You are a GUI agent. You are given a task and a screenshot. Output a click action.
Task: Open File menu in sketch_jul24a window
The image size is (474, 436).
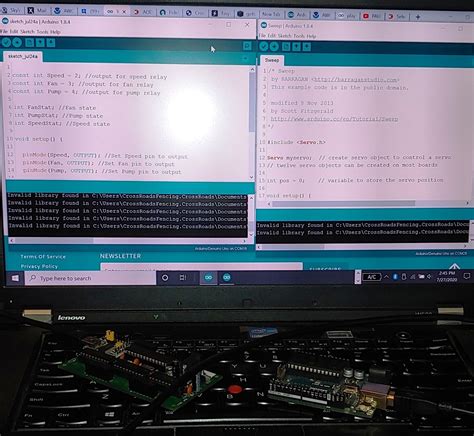4,32
